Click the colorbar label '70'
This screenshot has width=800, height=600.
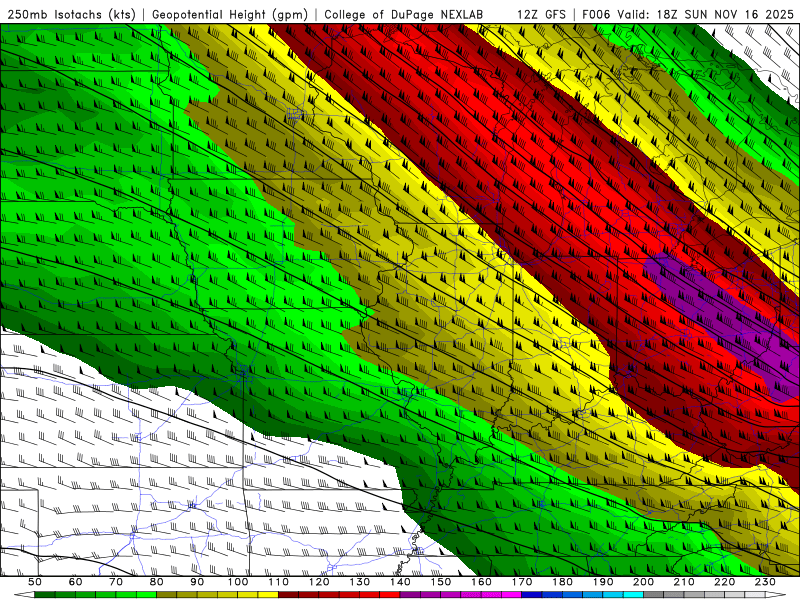point(116,582)
